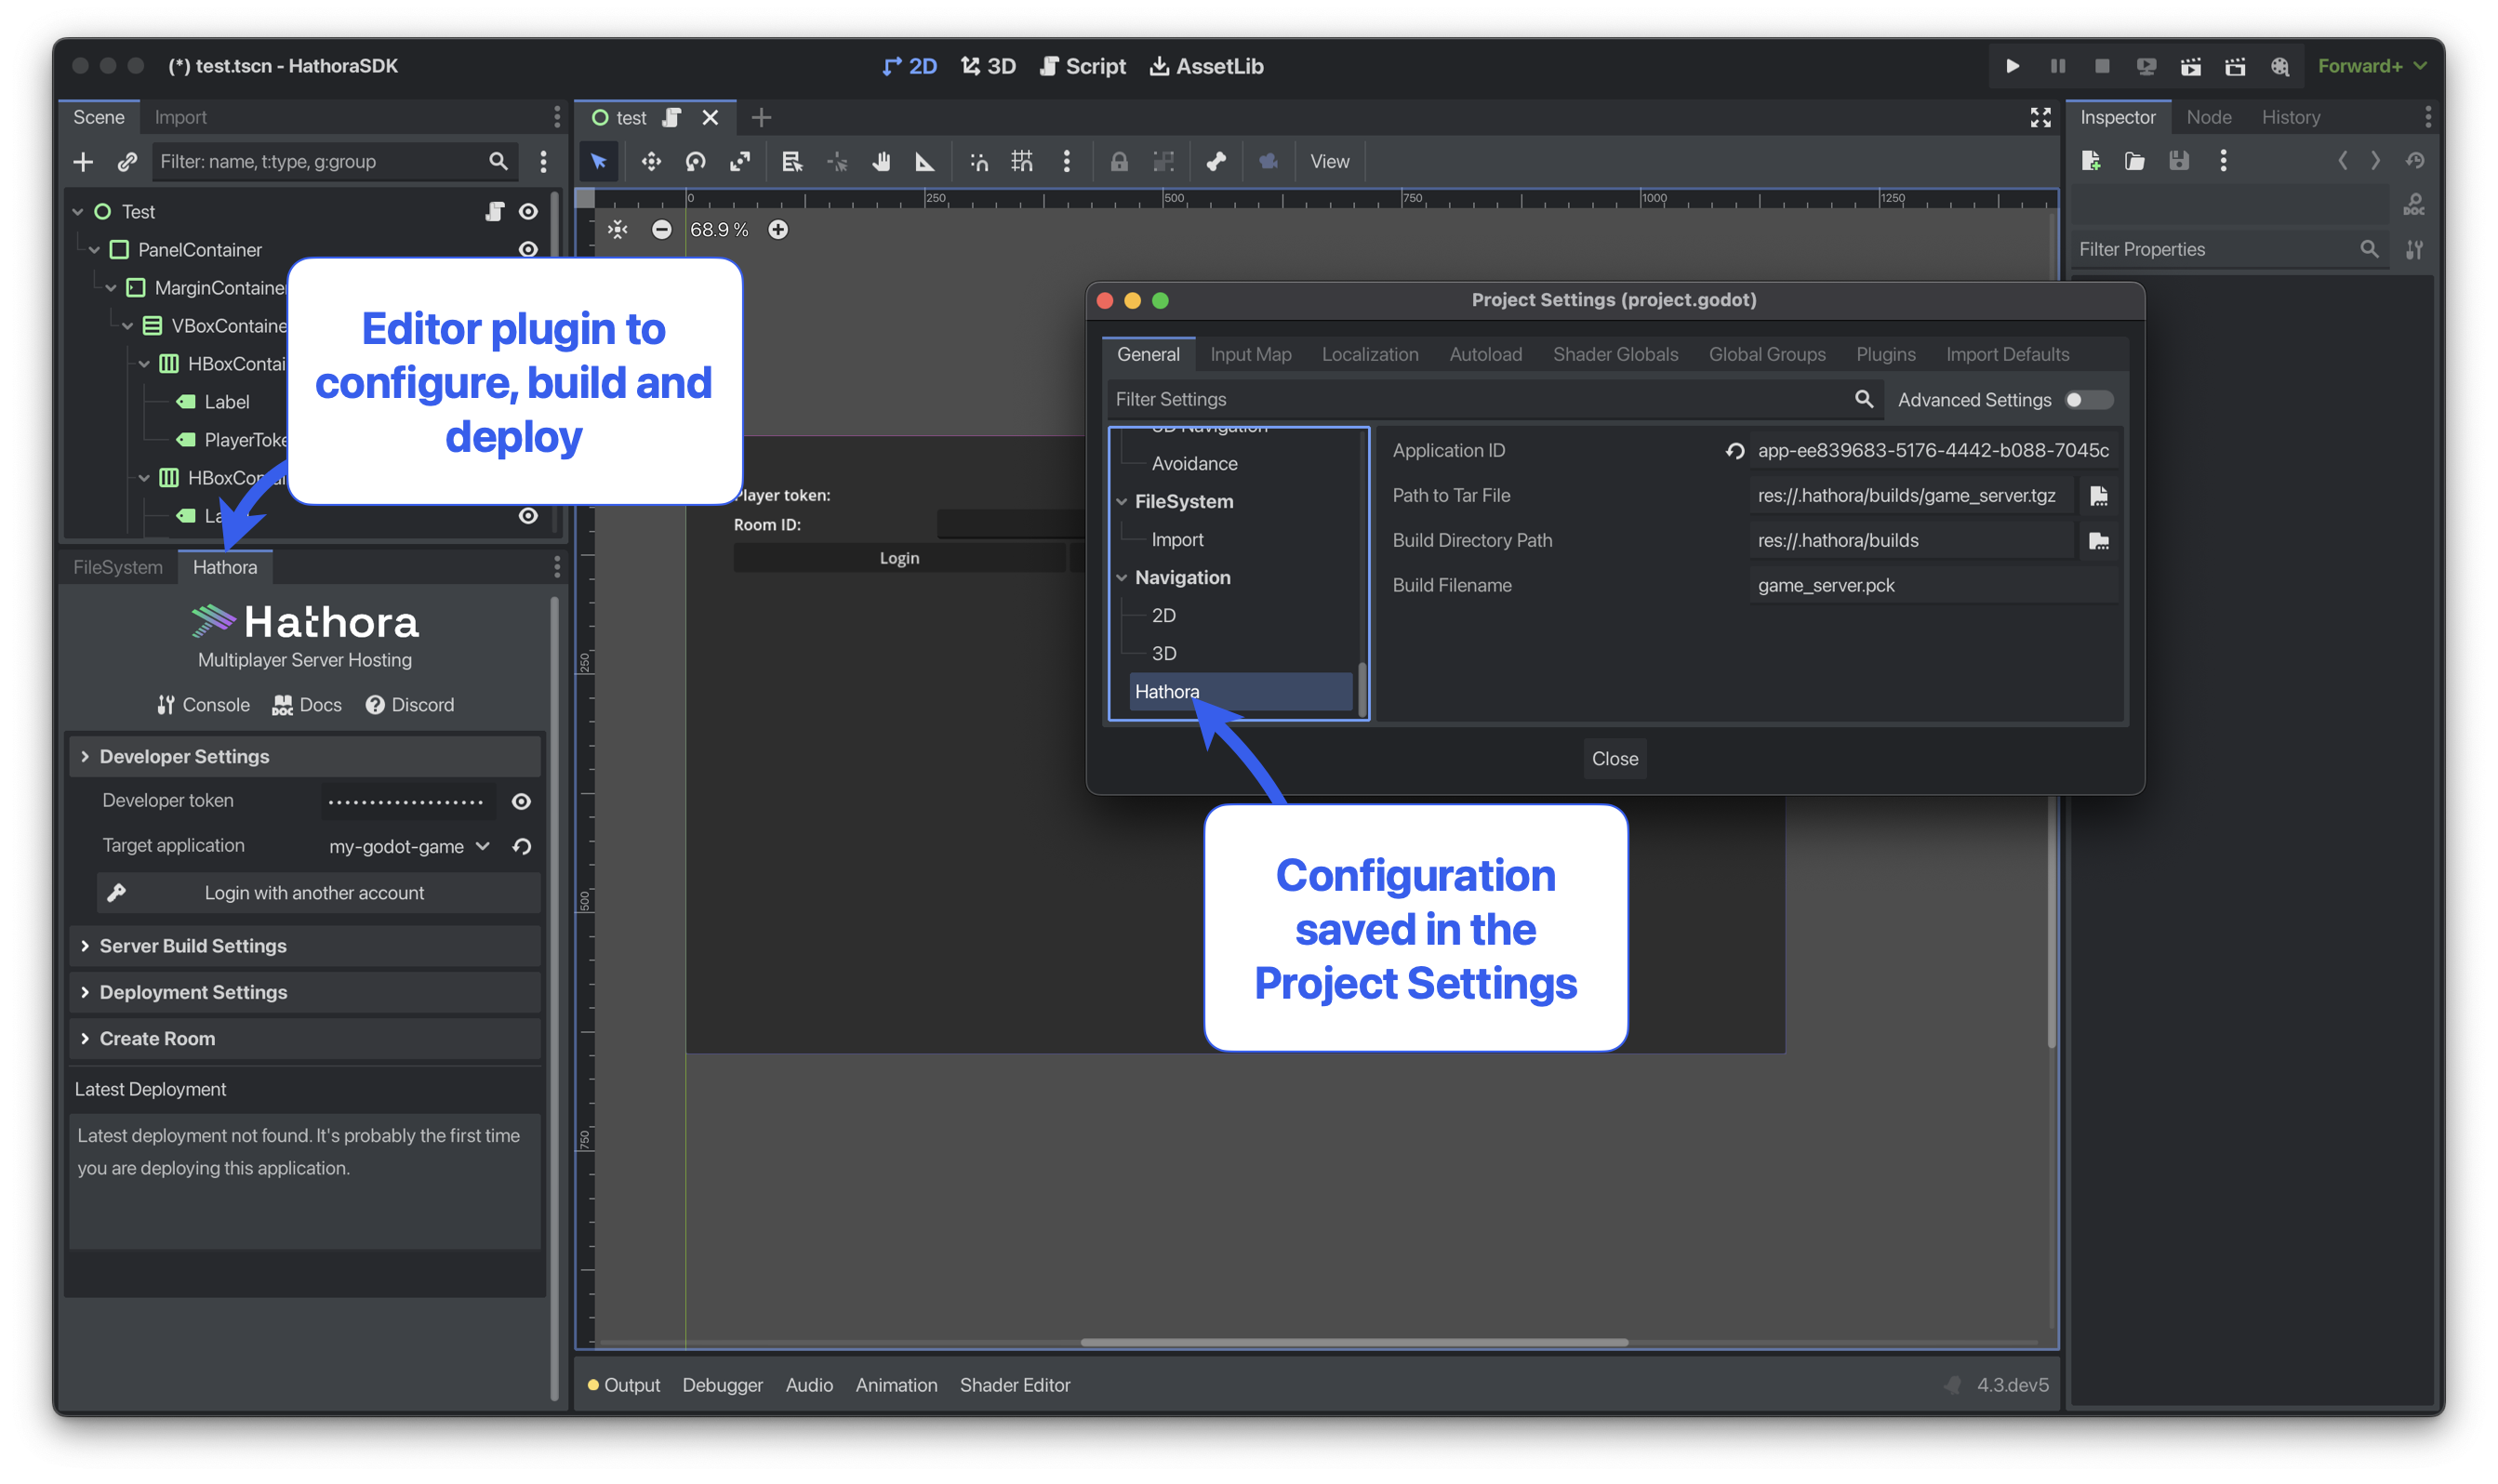Viewport: 2498px width, 1484px height.
Task: Expand the Server Build Settings section
Action: tap(193, 946)
